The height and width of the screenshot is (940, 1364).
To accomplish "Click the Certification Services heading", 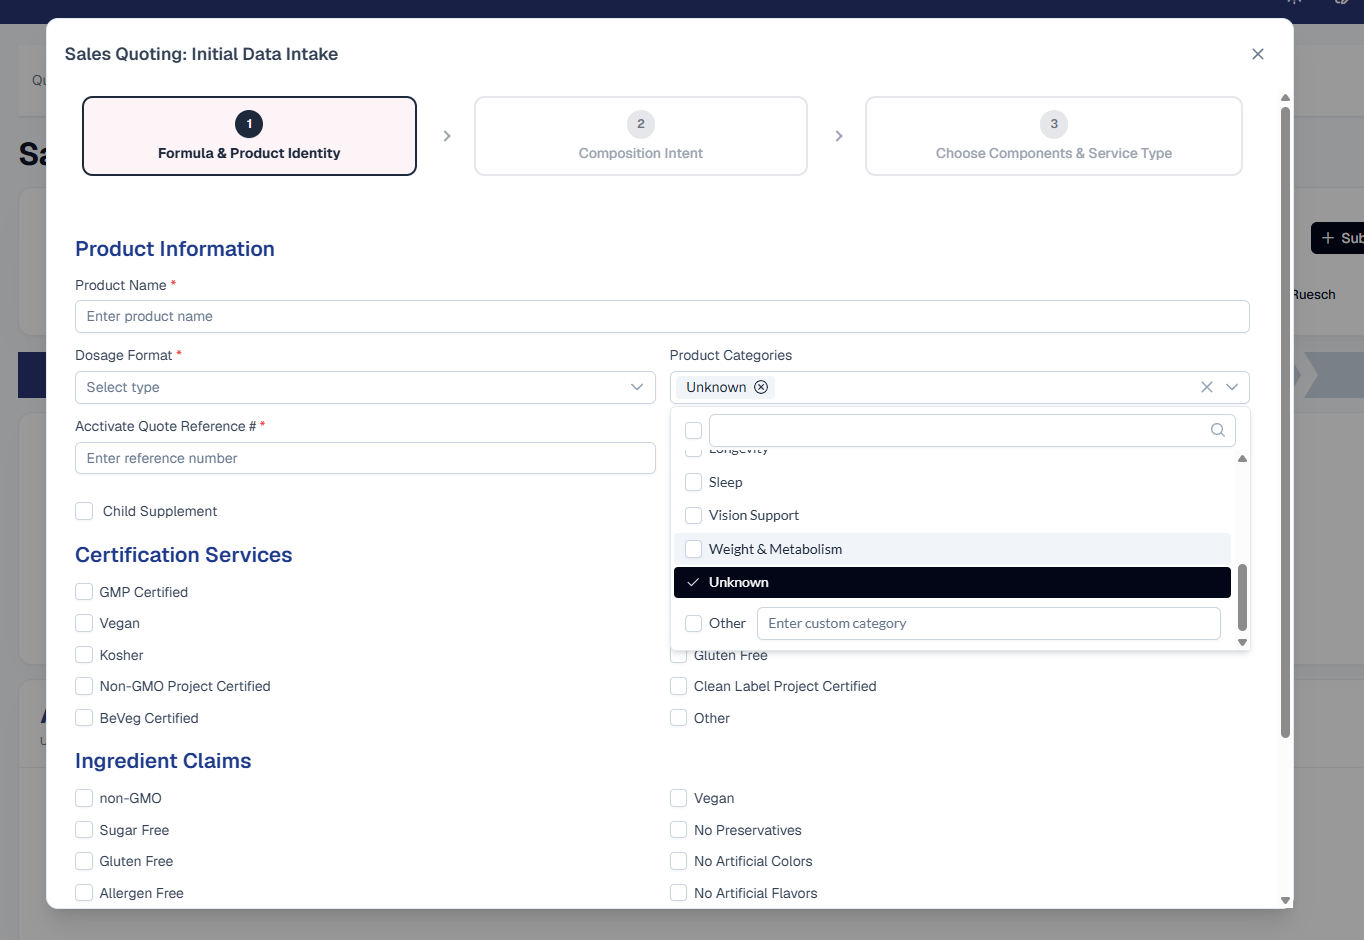I will click(x=184, y=555).
